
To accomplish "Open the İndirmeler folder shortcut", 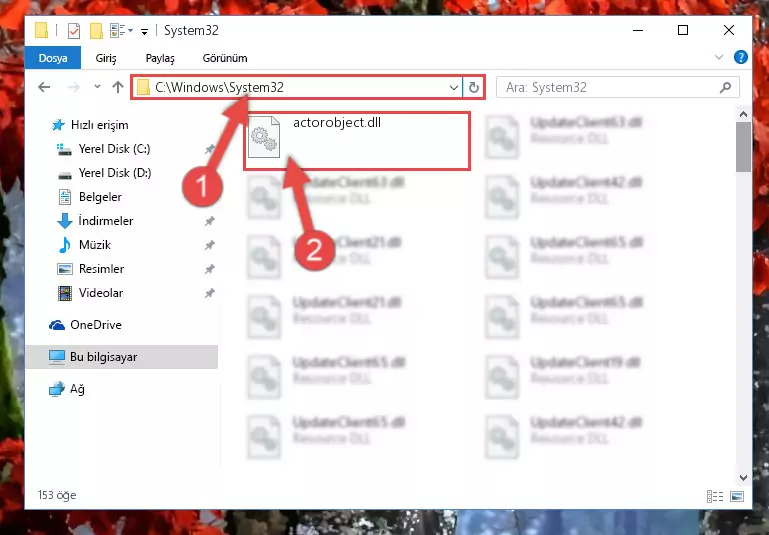I will click(x=96, y=221).
